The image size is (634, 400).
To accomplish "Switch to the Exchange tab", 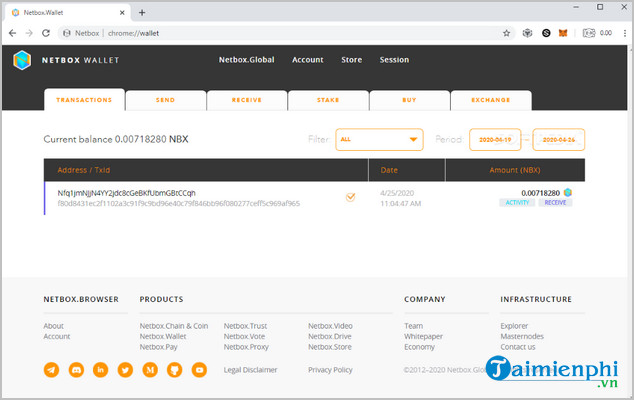I will (491, 100).
